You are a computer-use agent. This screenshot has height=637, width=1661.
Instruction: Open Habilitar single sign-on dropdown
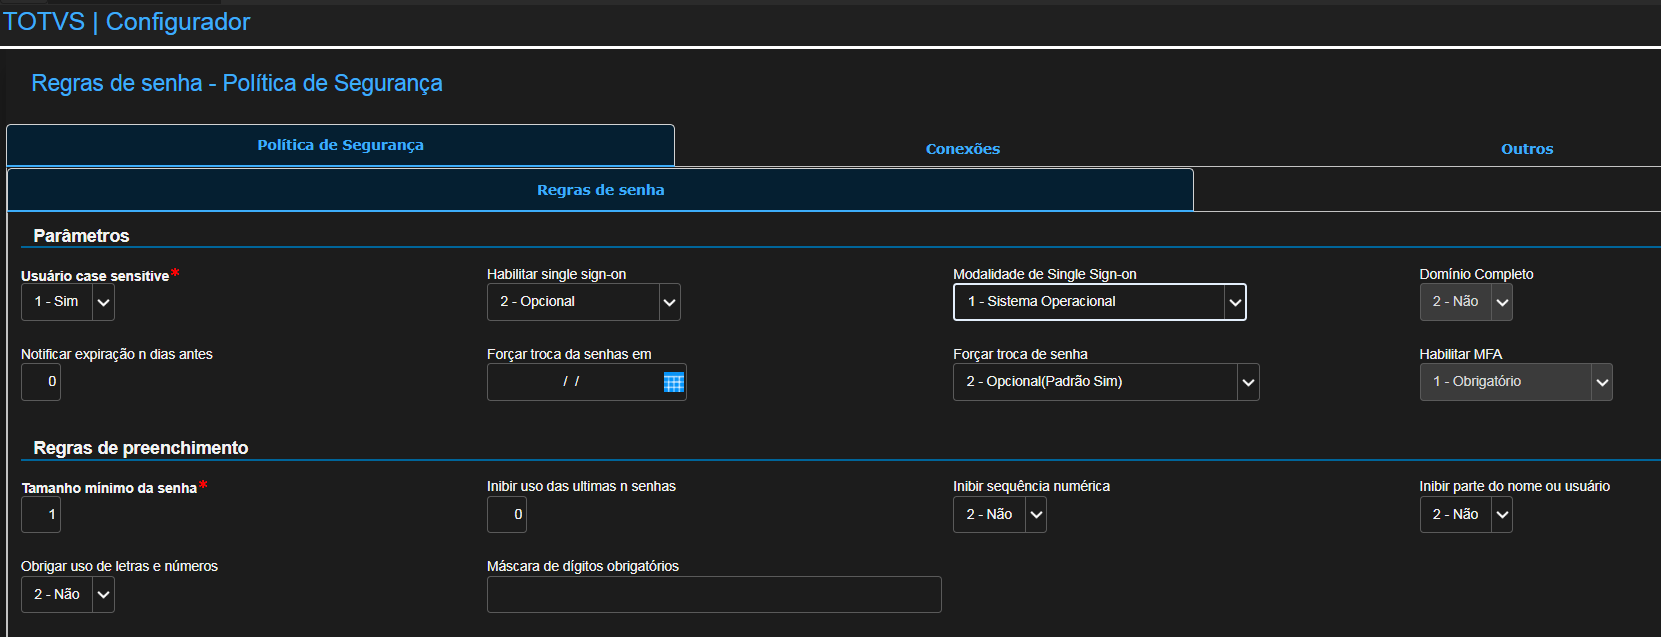(669, 302)
